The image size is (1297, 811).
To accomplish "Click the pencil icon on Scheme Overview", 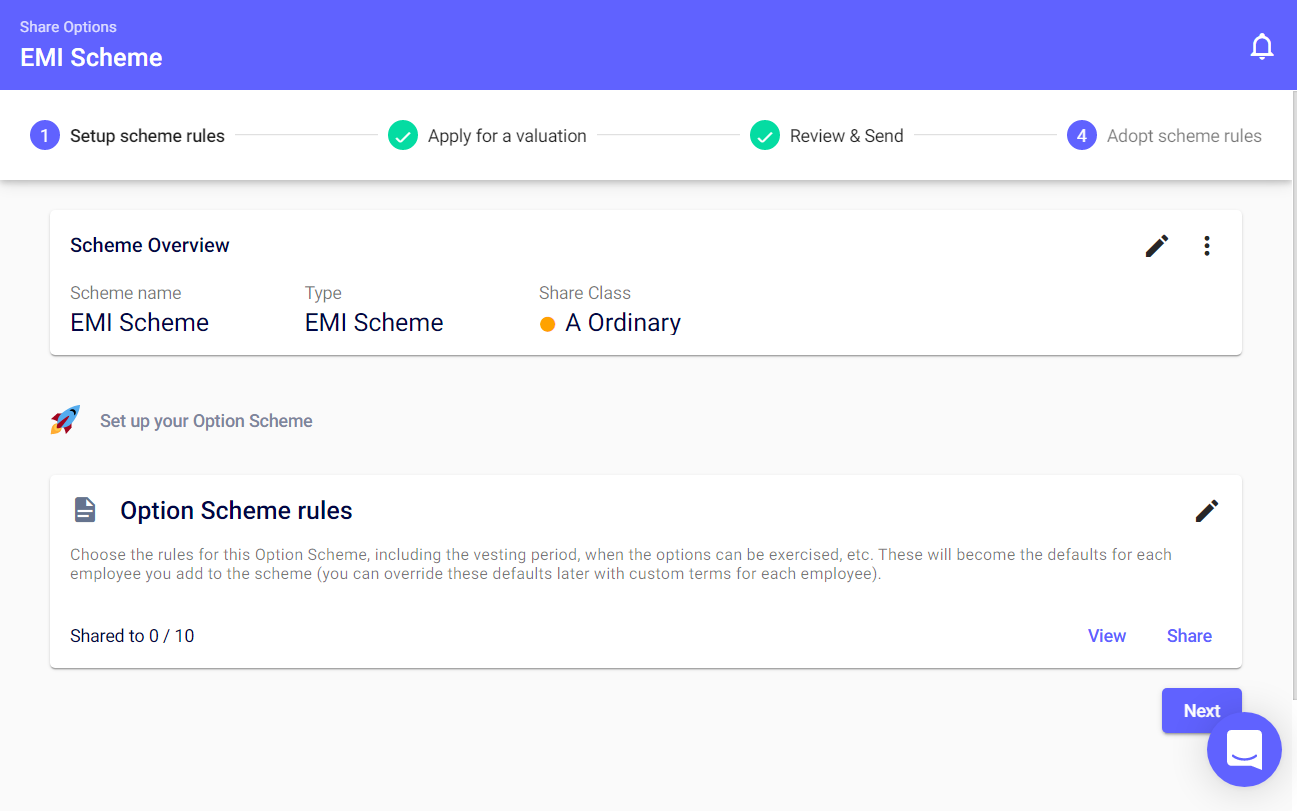I will tap(1157, 245).
